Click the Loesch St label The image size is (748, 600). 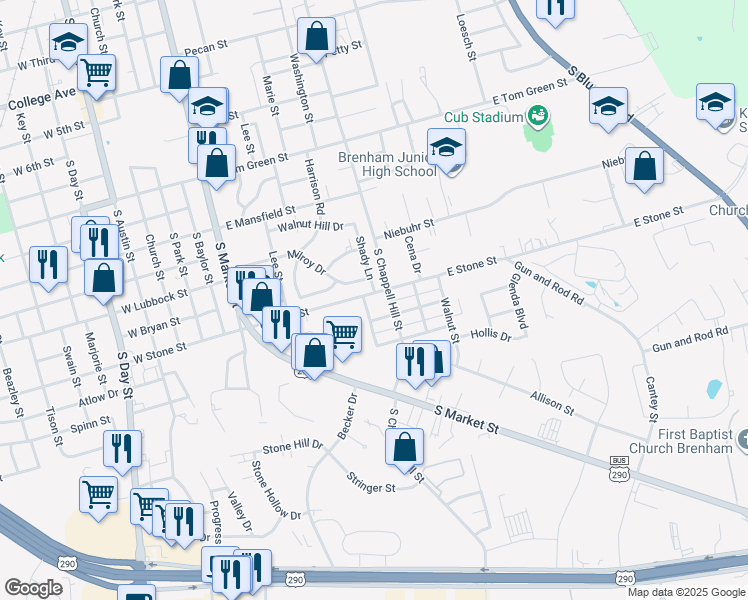pyautogui.click(x=466, y=37)
